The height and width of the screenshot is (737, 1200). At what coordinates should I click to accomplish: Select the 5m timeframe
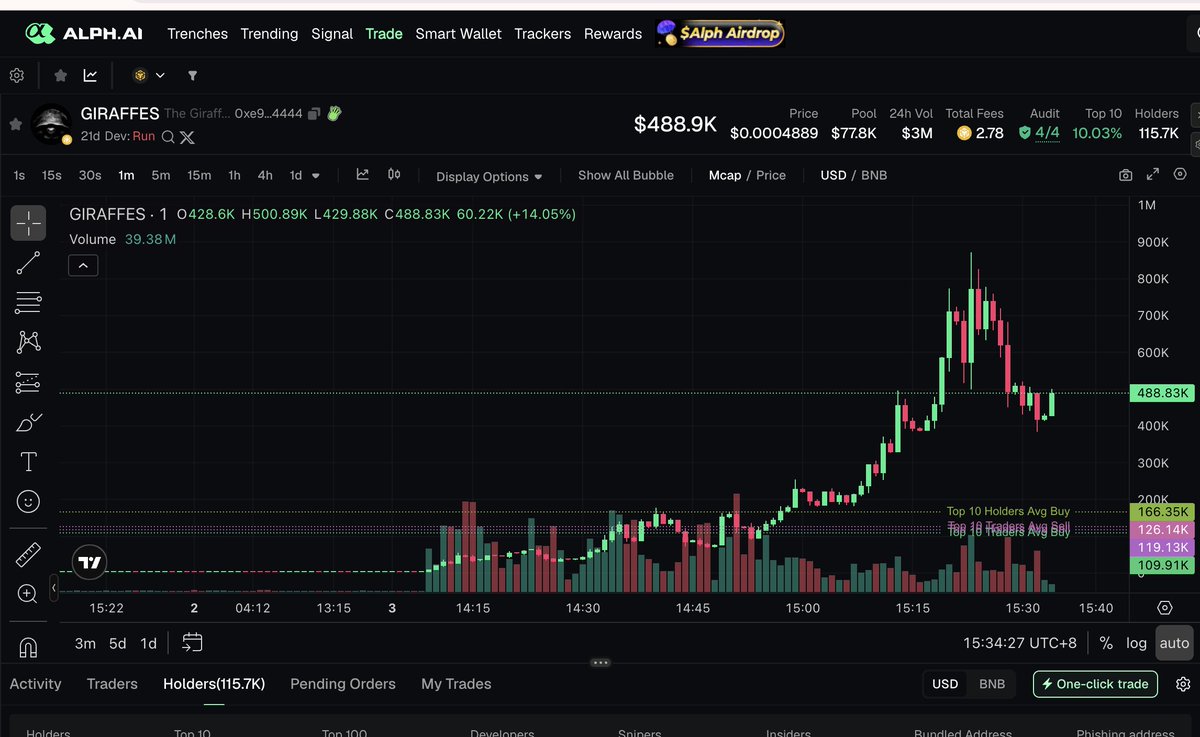click(x=161, y=175)
